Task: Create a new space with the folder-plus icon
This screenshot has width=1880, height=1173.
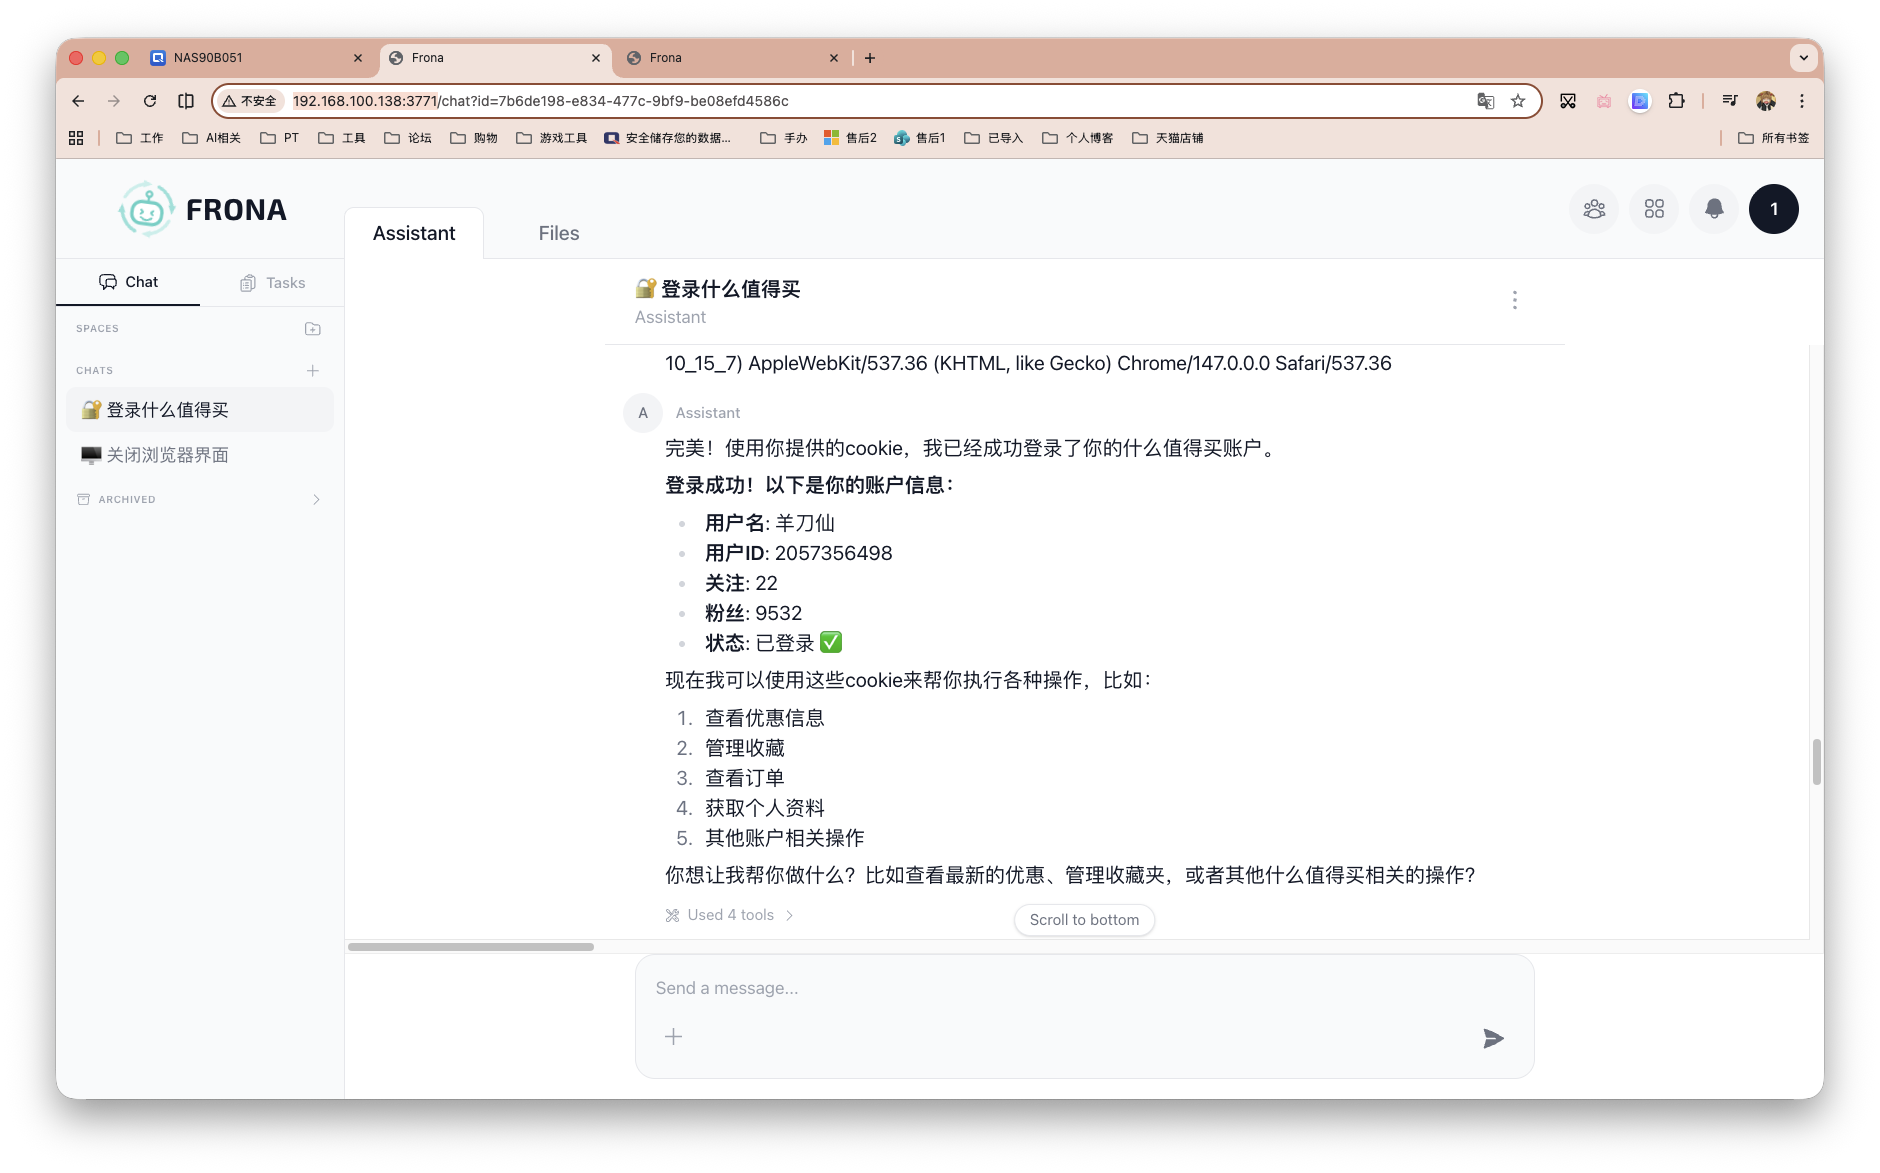Action: [312, 328]
